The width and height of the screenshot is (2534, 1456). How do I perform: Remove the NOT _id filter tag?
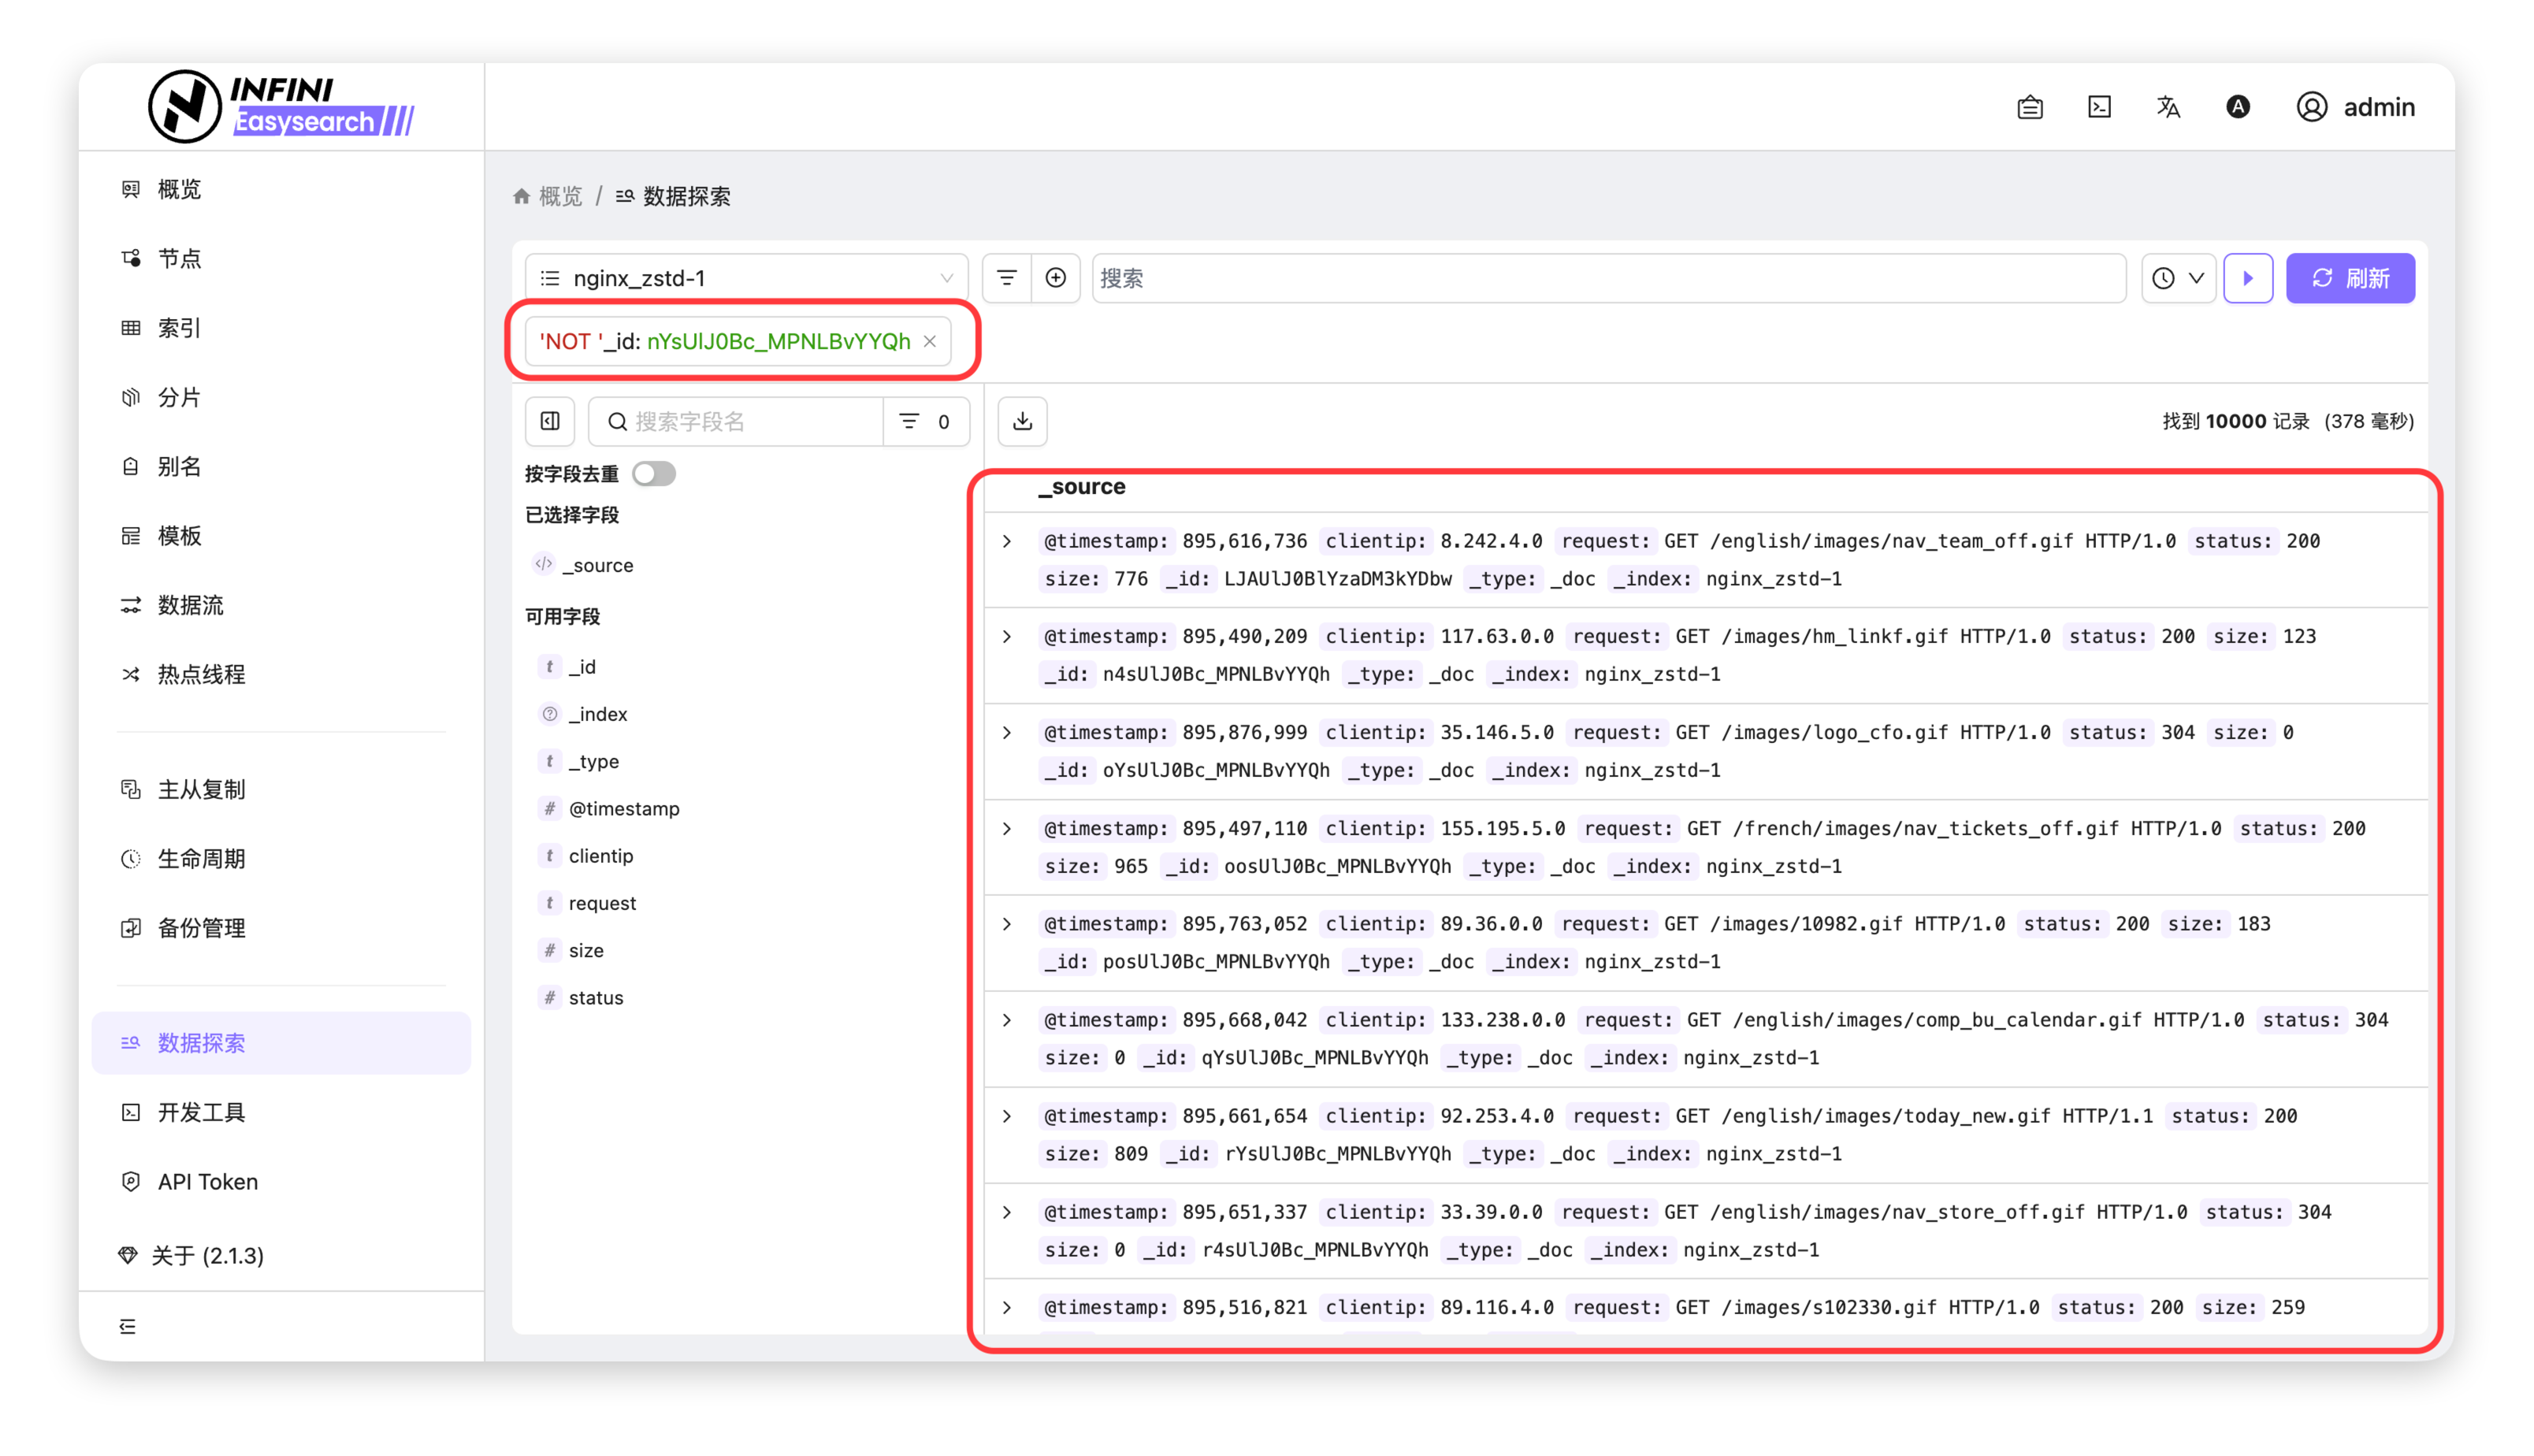click(930, 341)
